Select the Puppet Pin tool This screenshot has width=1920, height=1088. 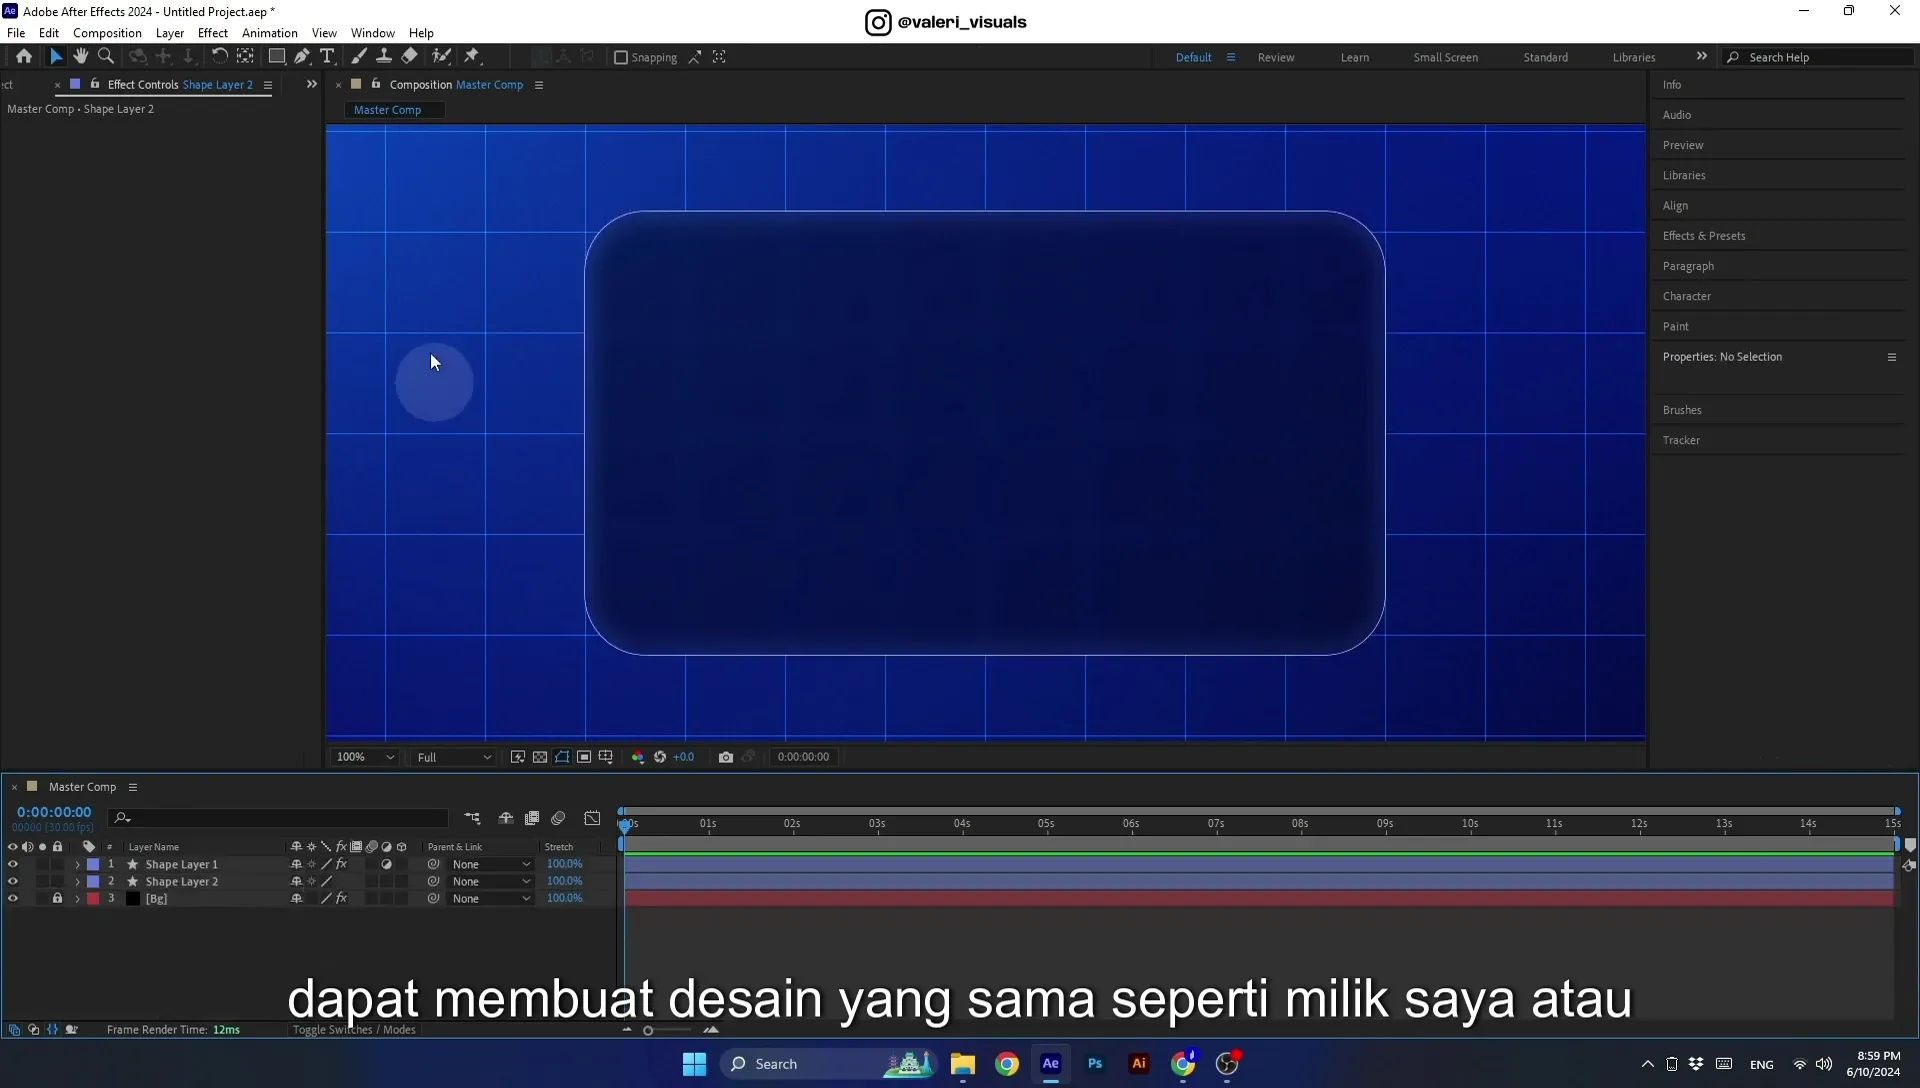click(472, 57)
